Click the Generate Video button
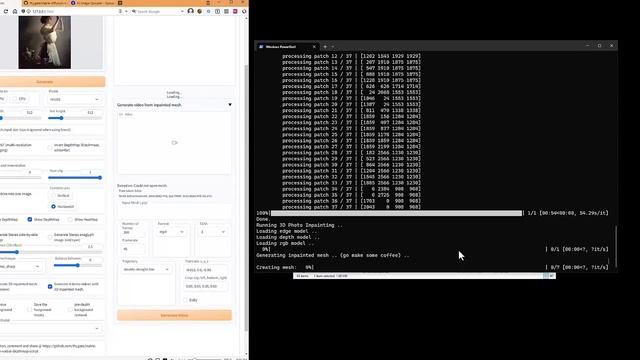The height and width of the screenshot is (360, 640). (174, 315)
